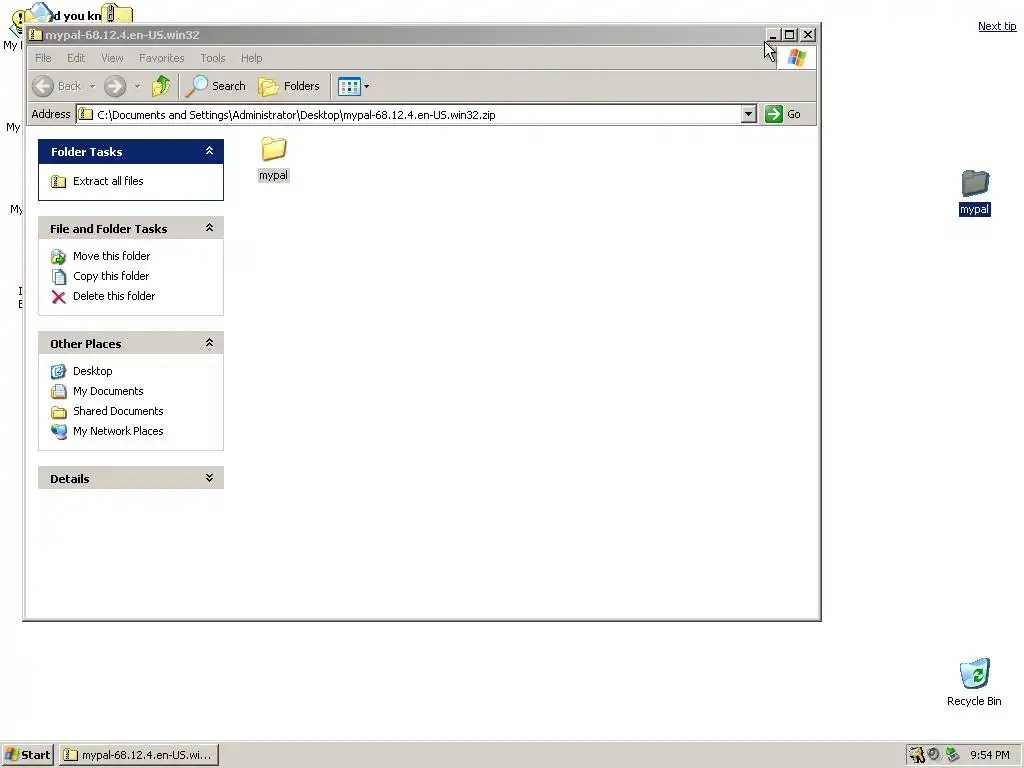Click the Extract all files zip icon
This screenshot has height=768, width=1024.
coord(59,182)
